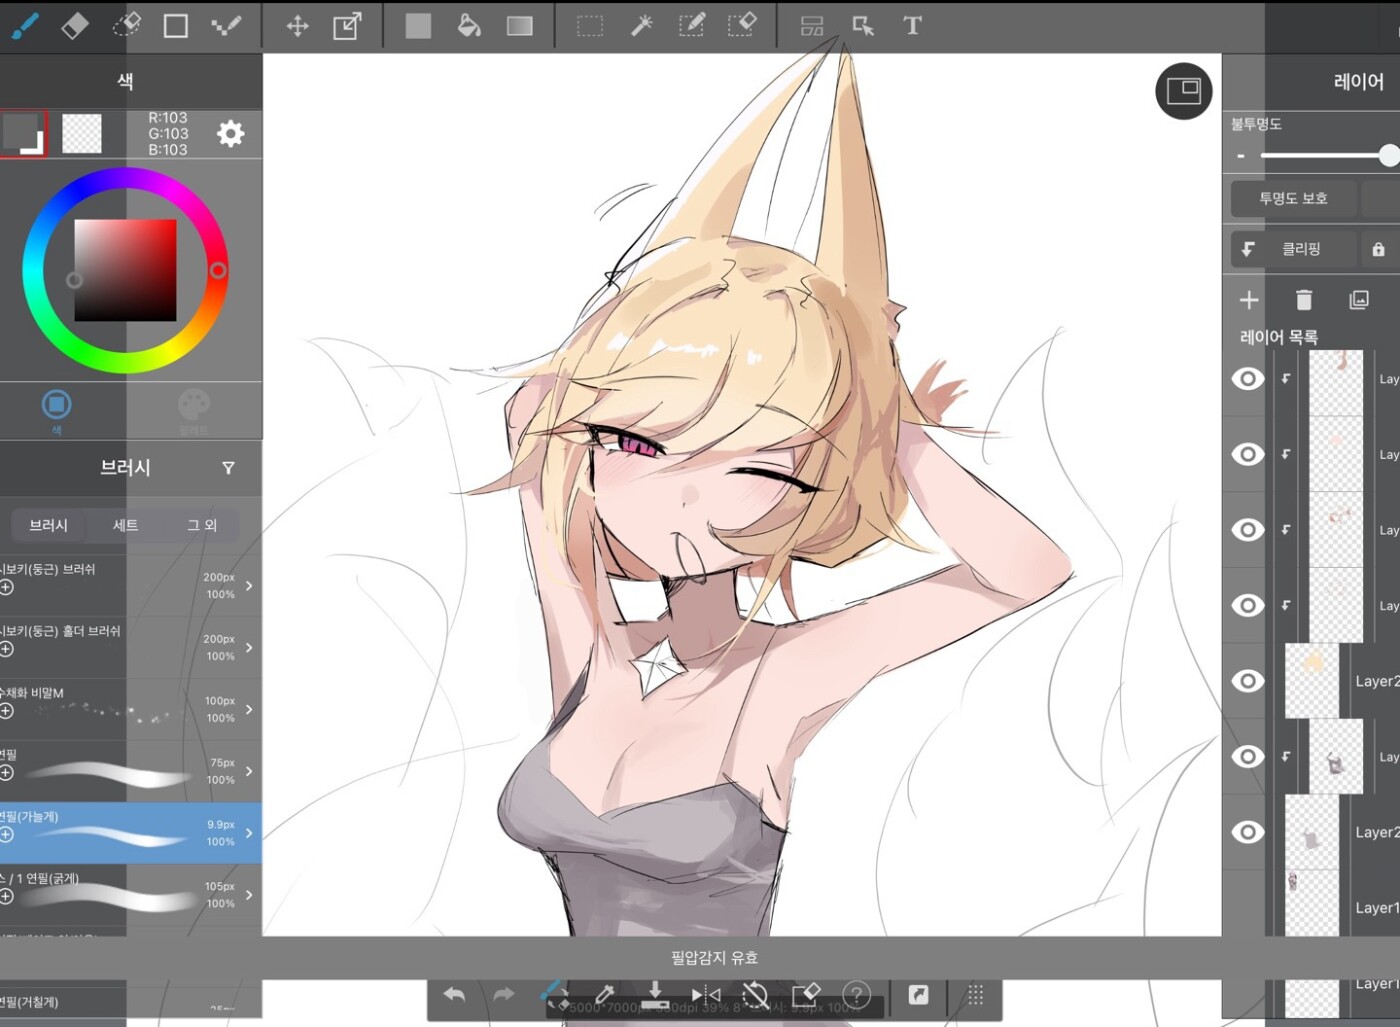Click the undo arrow in bottom toolbar
This screenshot has width=1400, height=1027.
(x=454, y=994)
